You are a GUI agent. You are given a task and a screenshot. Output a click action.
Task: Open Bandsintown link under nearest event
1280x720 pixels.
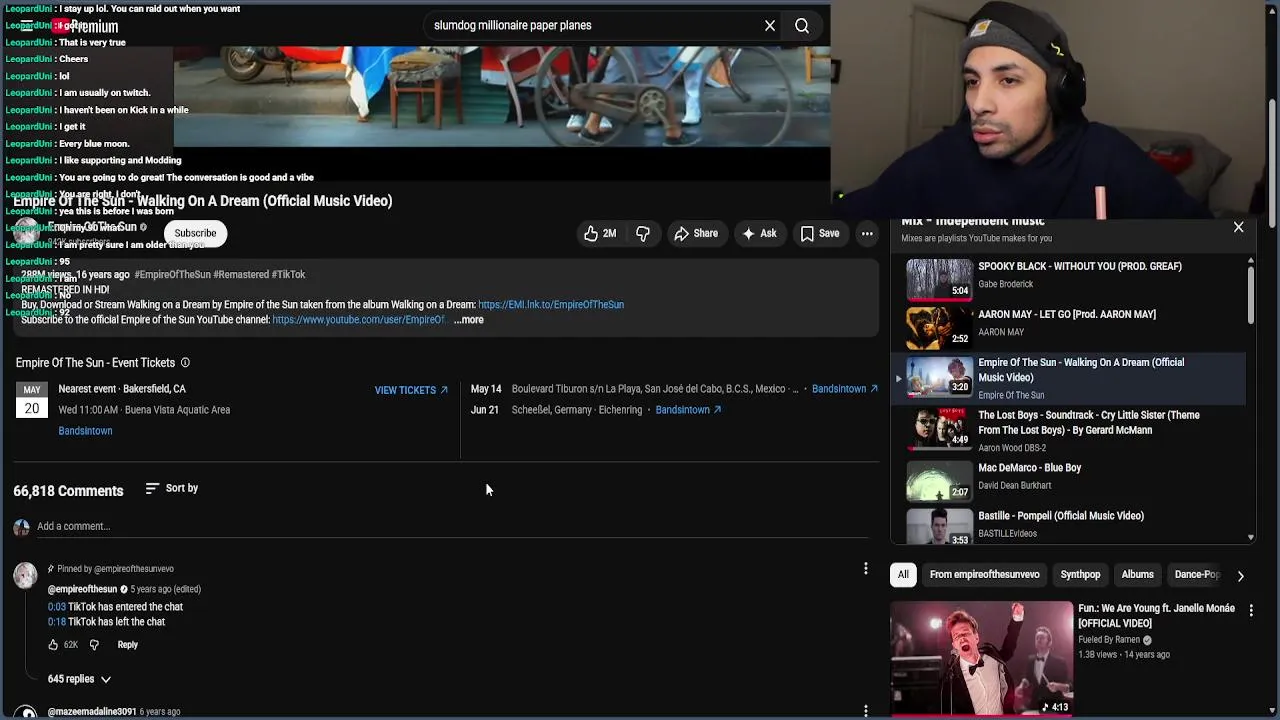click(85, 431)
